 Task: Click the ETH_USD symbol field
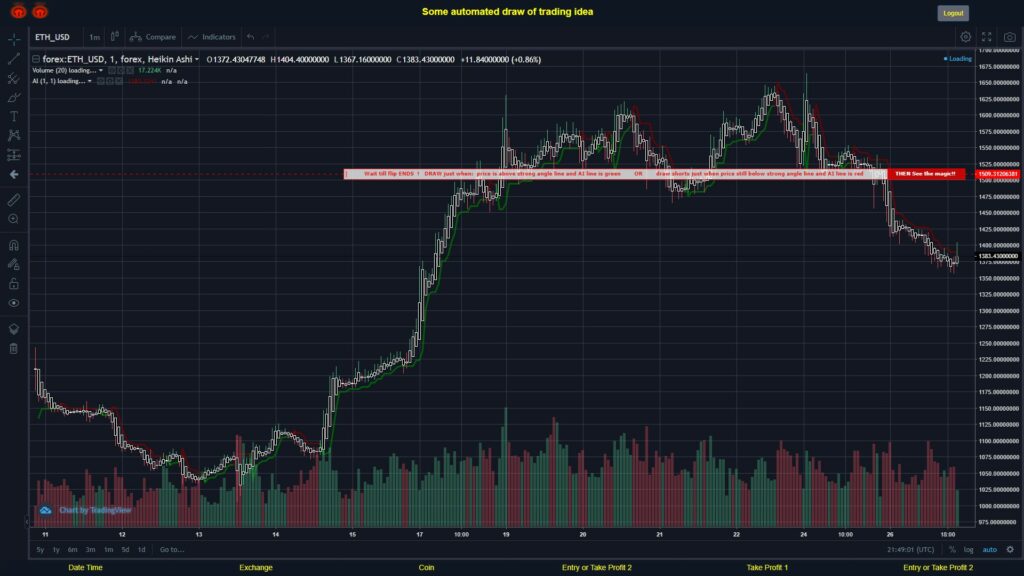(52, 37)
